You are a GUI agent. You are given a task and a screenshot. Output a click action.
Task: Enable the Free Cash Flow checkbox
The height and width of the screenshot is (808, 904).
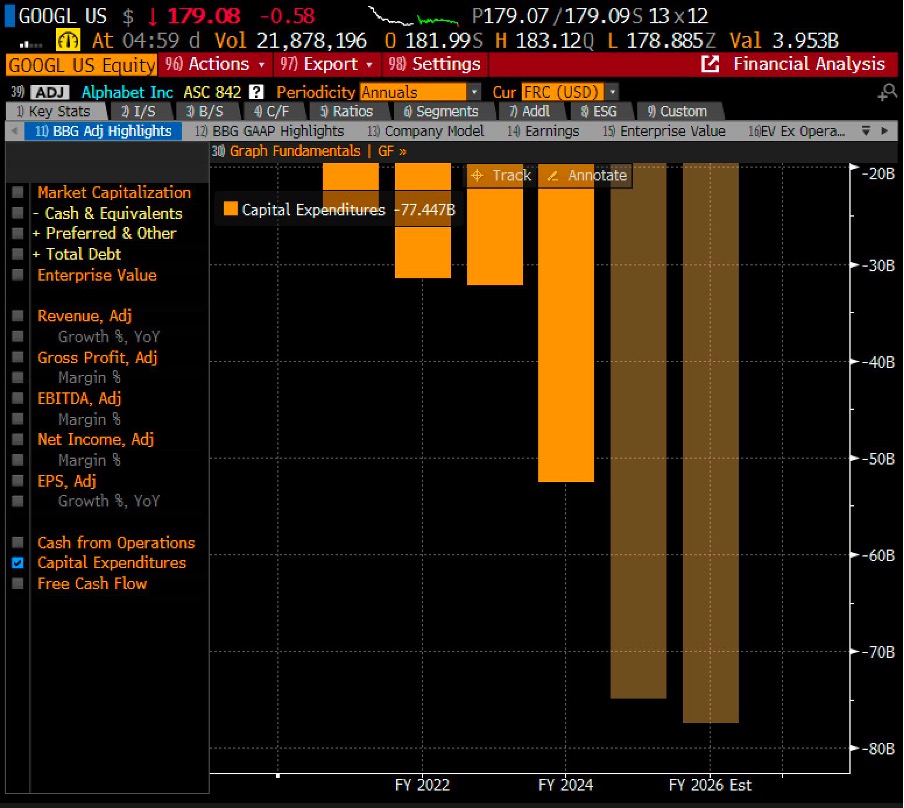[x=18, y=583]
